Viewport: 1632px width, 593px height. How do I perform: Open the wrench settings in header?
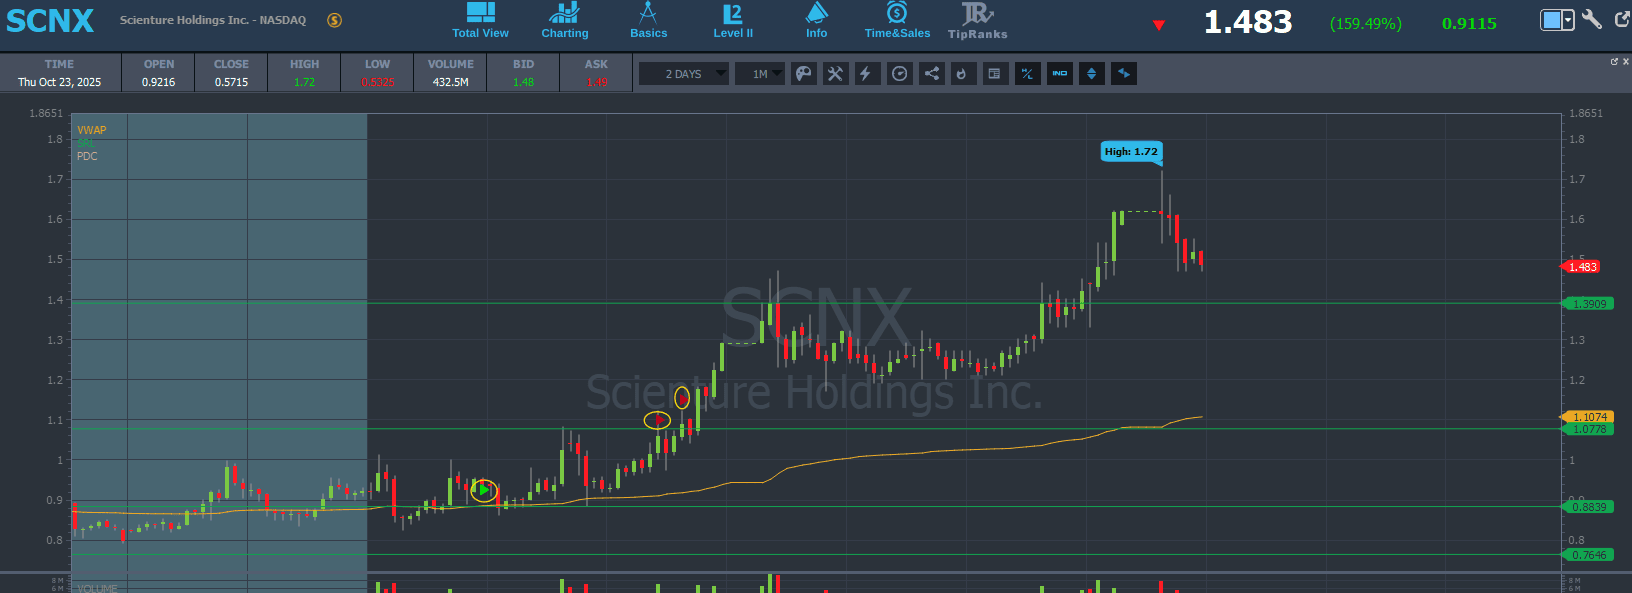pyautogui.click(x=1592, y=19)
